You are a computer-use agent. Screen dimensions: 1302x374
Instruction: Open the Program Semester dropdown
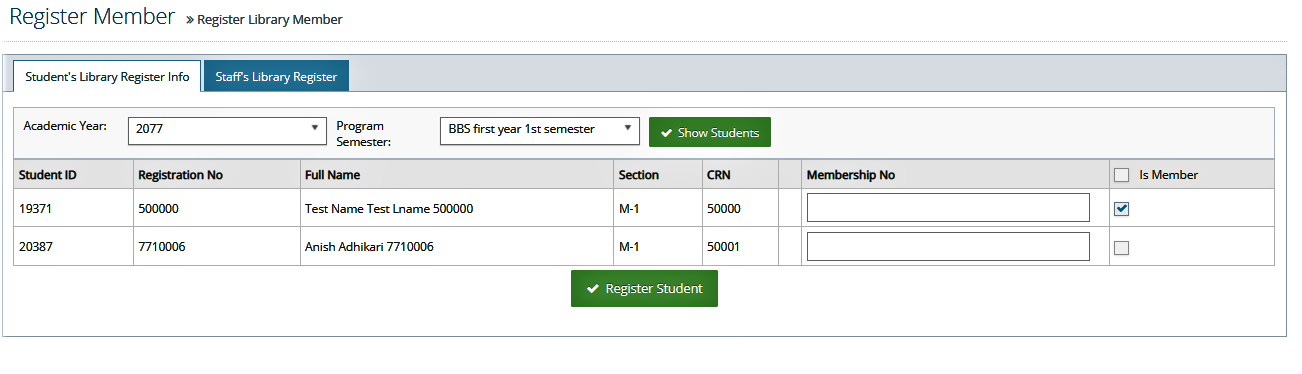(x=539, y=131)
